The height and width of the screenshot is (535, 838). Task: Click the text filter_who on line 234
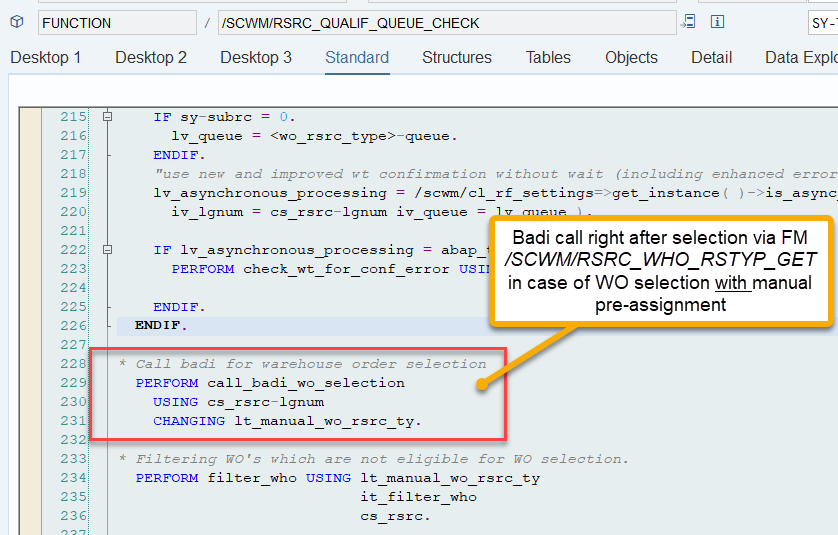252,478
